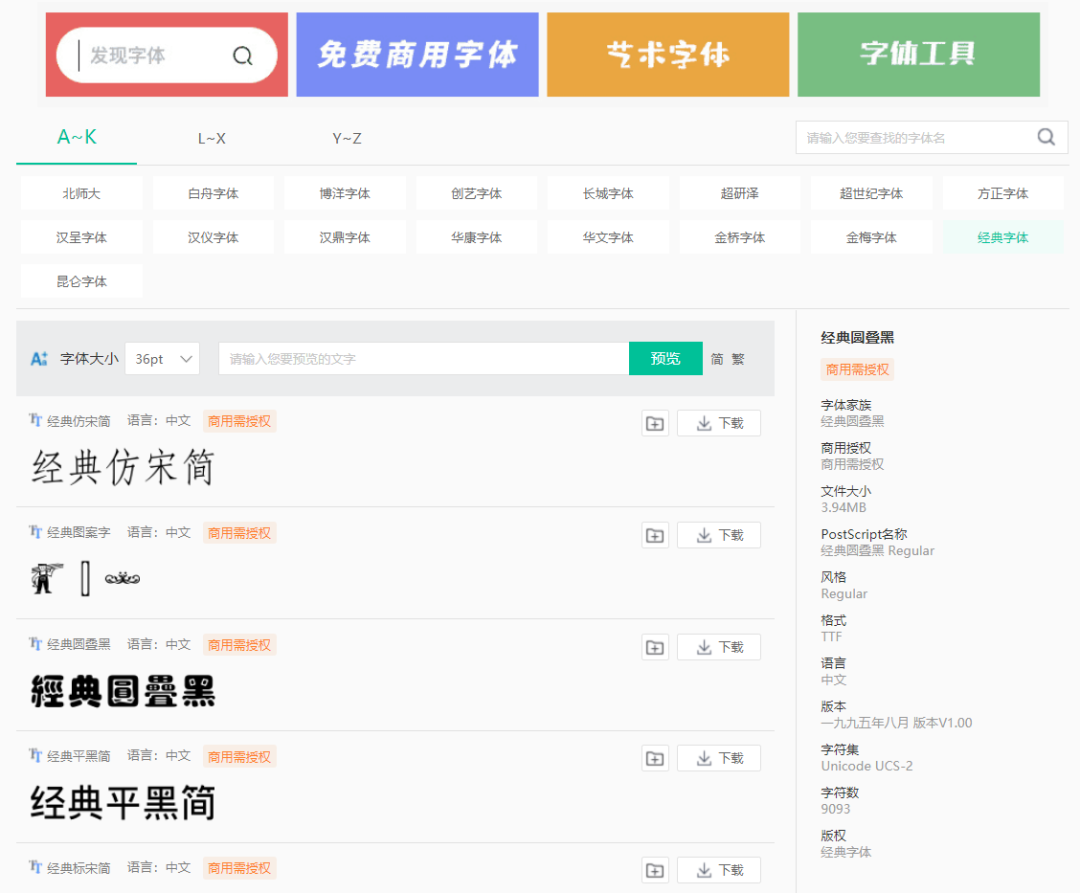Click the magnifier icon in 发现字体 search
Viewport: 1080px width, 893px height.
[242, 55]
